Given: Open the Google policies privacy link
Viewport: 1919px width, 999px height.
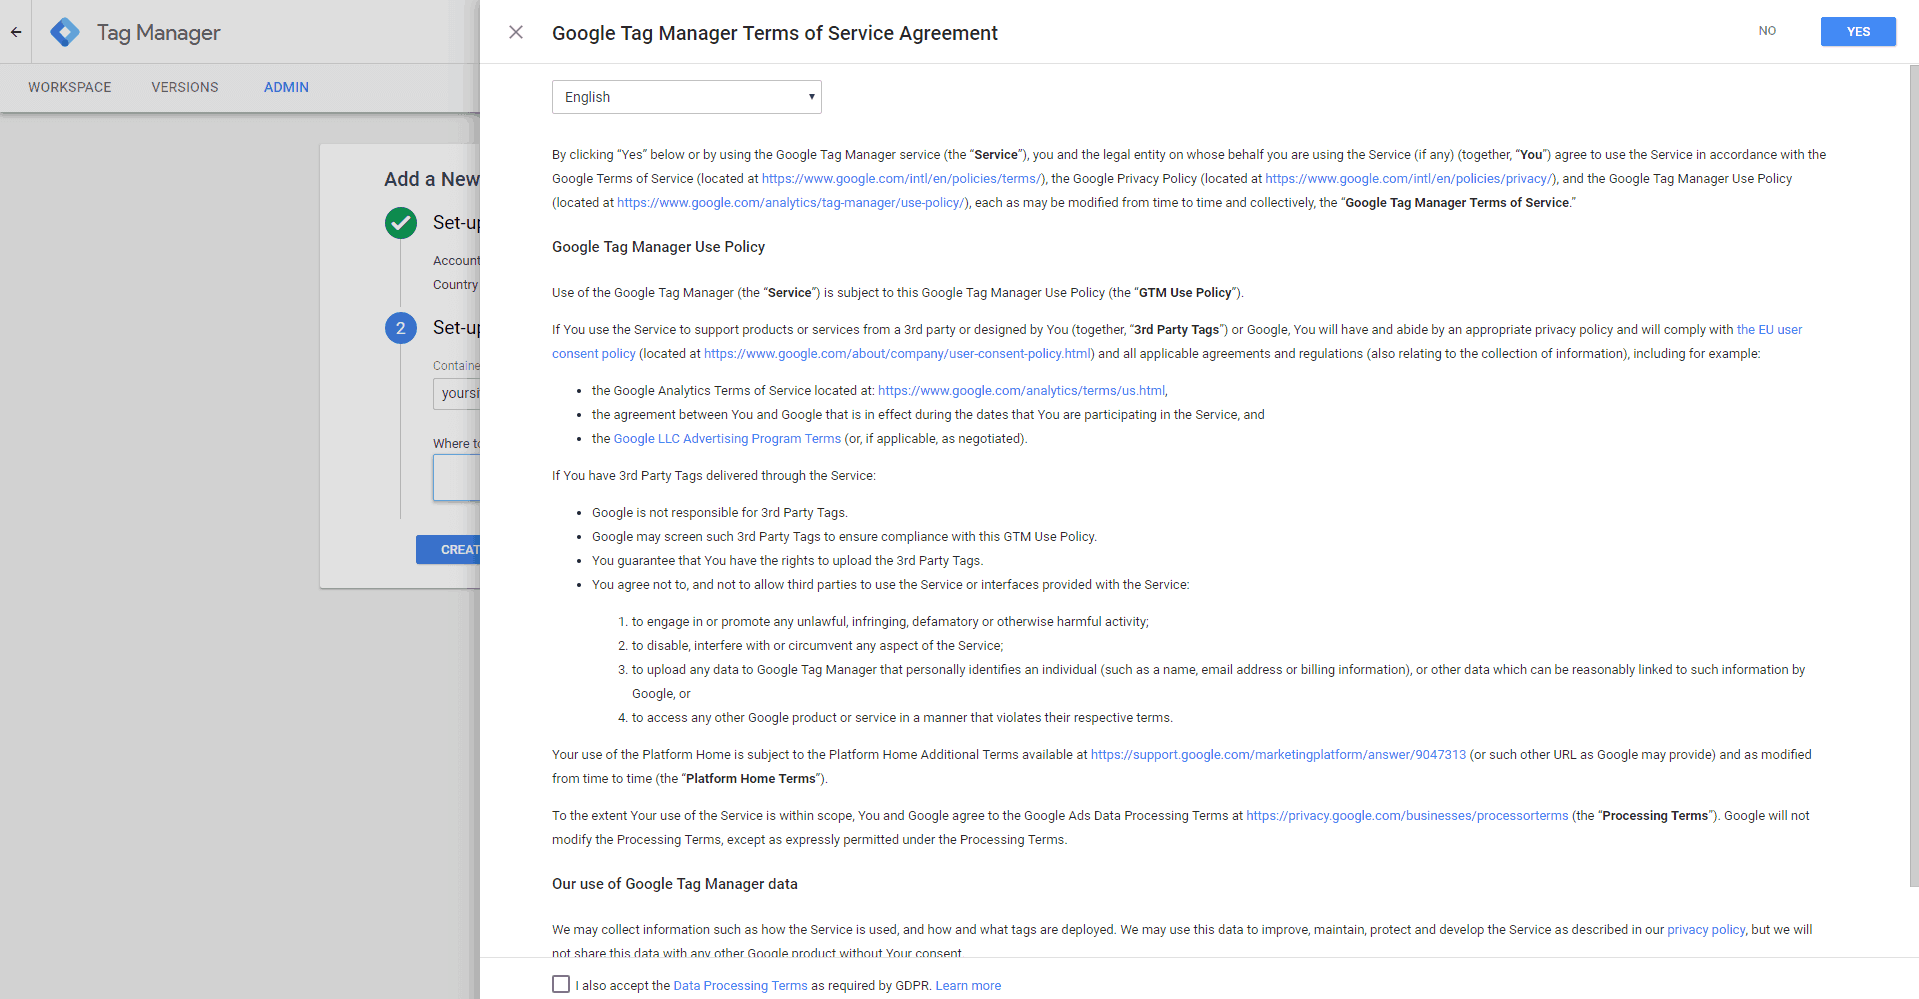Looking at the screenshot, I should point(1408,179).
